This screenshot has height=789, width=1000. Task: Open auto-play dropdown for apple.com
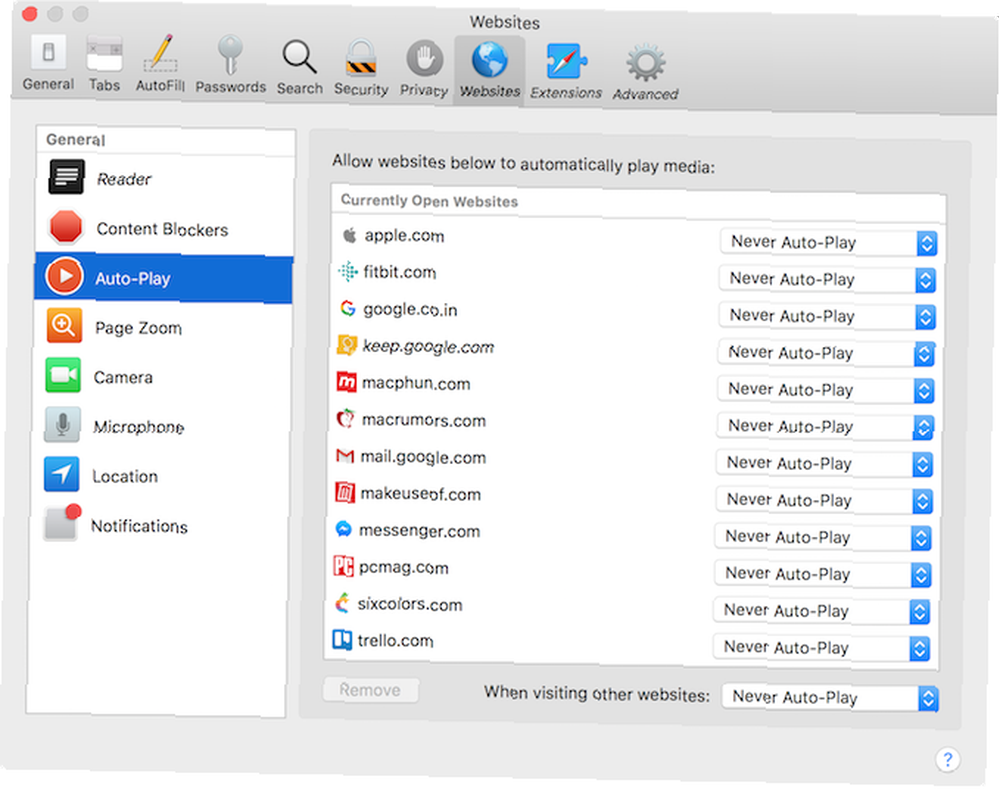828,242
